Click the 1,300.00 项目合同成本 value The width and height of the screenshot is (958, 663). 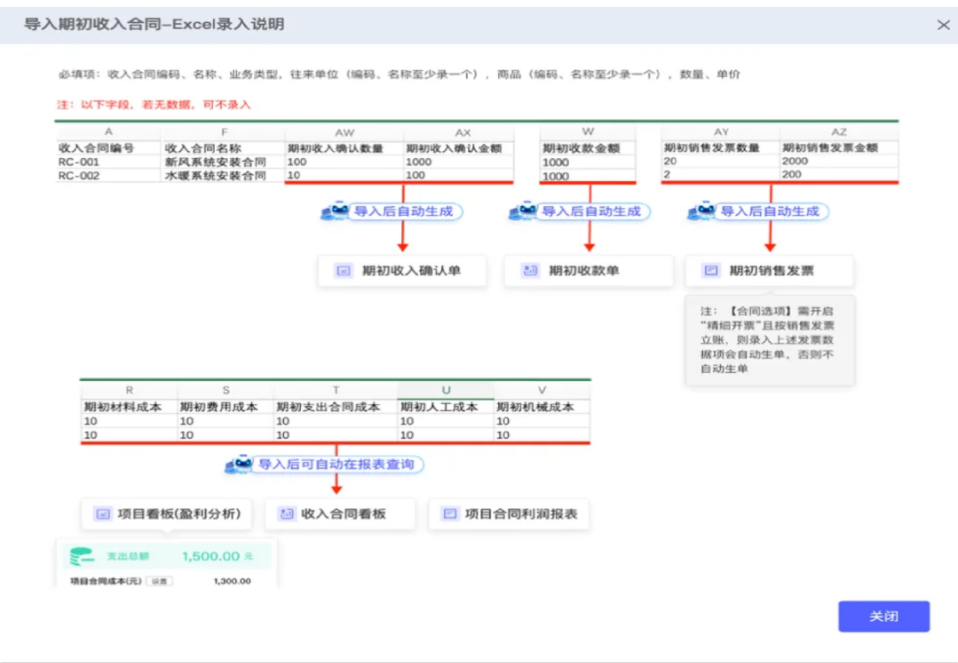(232, 581)
